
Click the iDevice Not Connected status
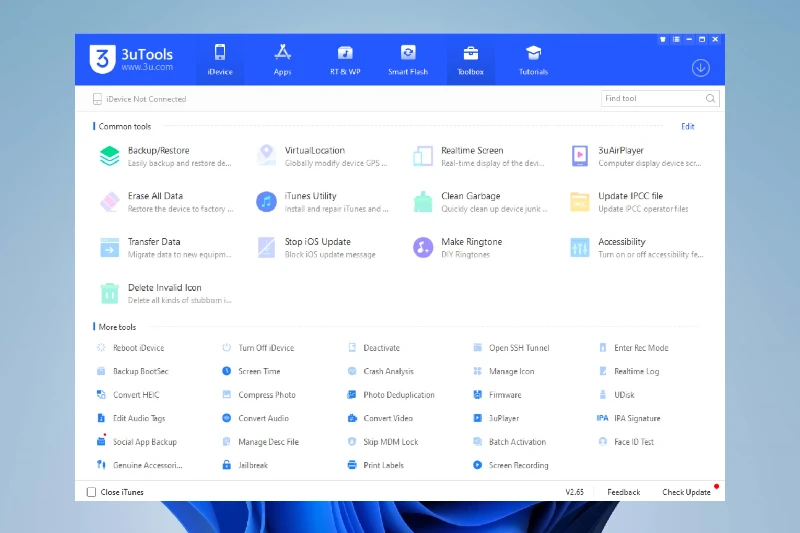(x=139, y=99)
